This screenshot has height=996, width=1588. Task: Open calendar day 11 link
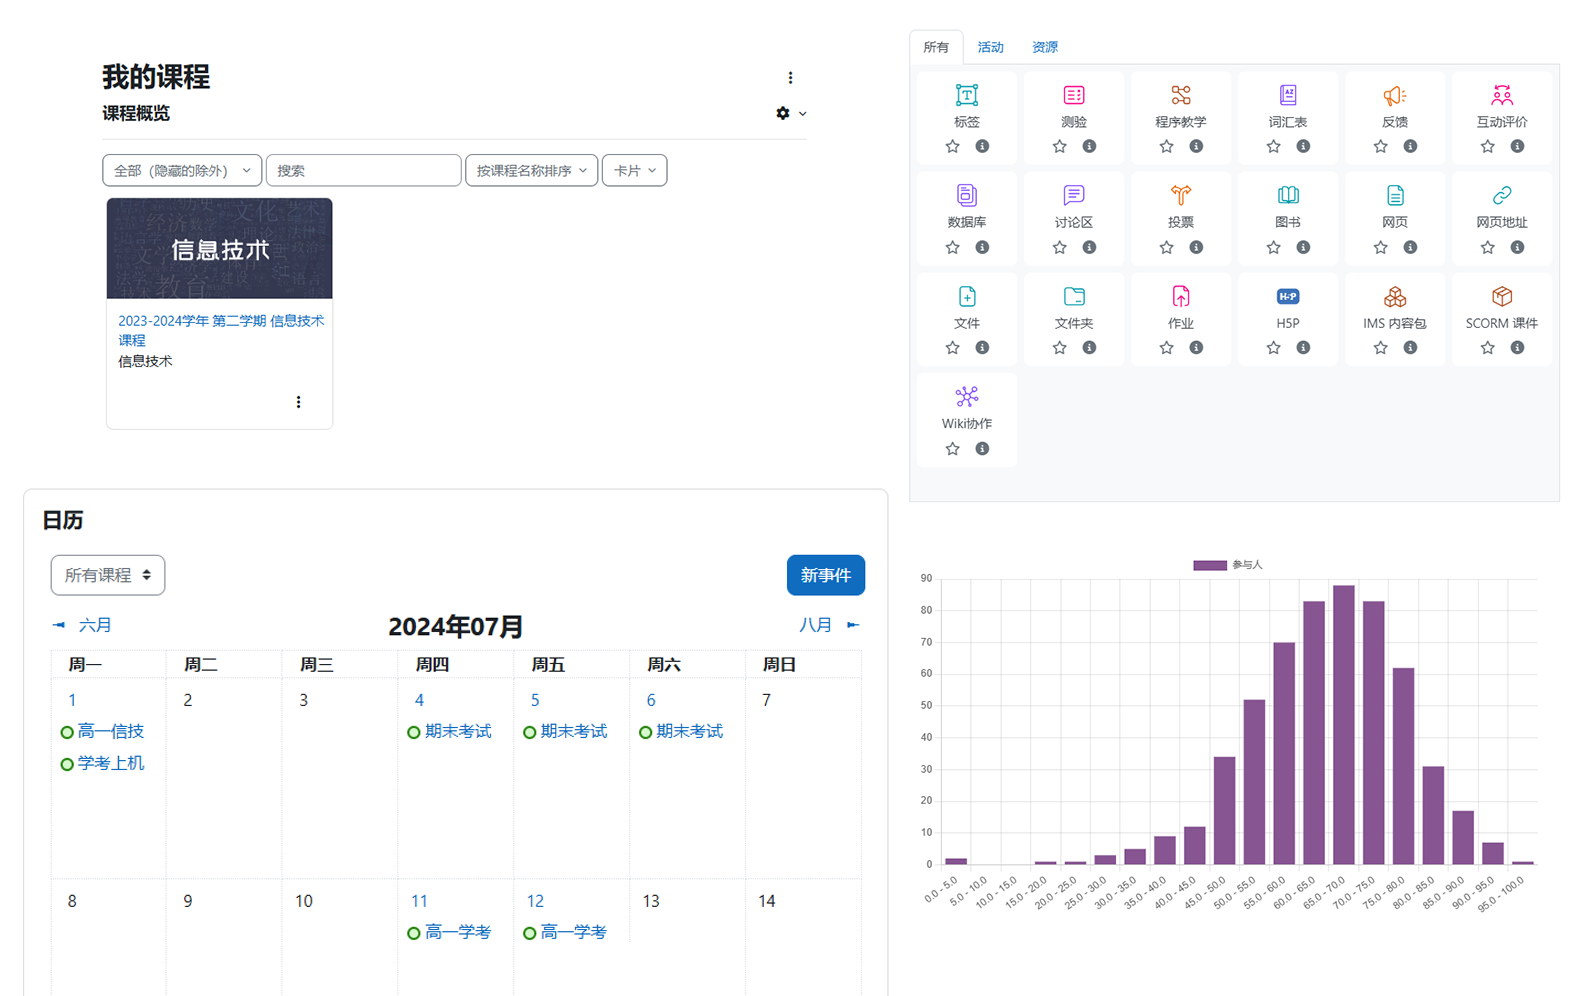click(419, 901)
